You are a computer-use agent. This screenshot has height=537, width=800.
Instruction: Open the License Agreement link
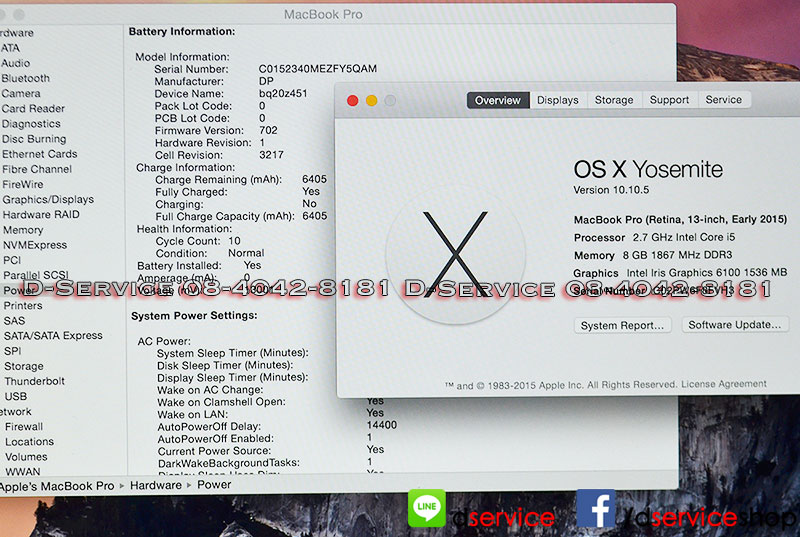coord(723,383)
